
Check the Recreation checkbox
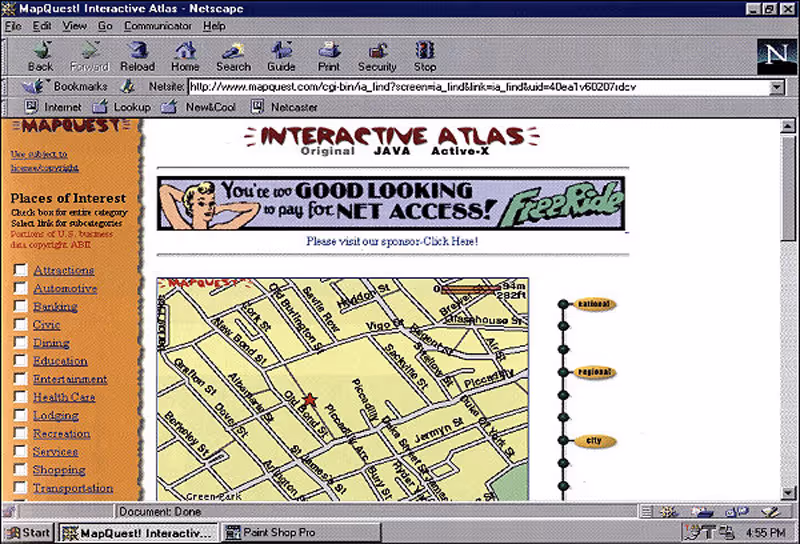(x=20, y=433)
